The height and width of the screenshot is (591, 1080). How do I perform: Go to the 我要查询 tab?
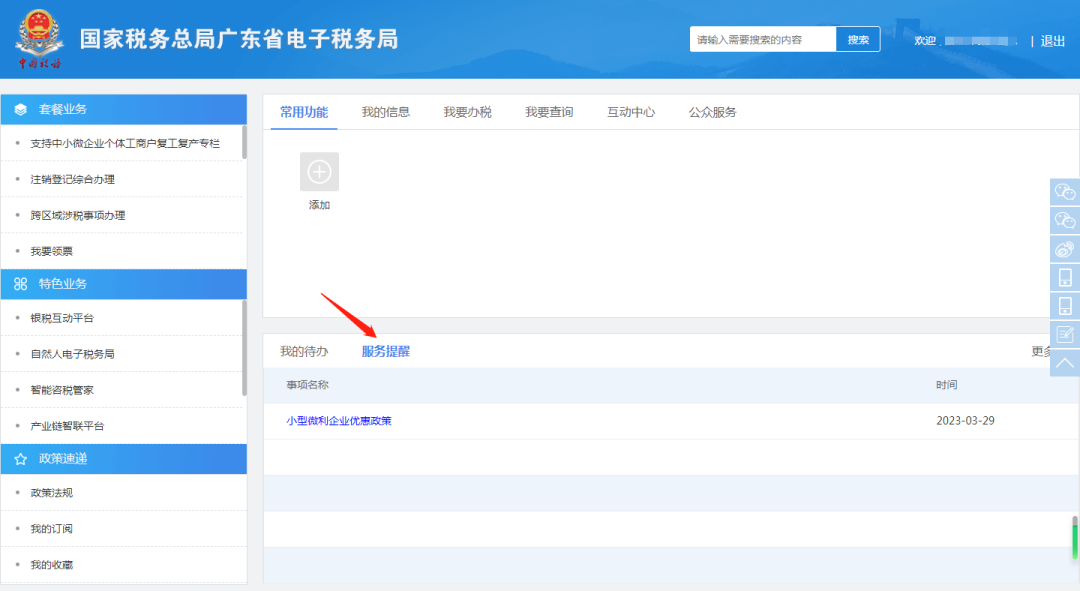(x=550, y=112)
